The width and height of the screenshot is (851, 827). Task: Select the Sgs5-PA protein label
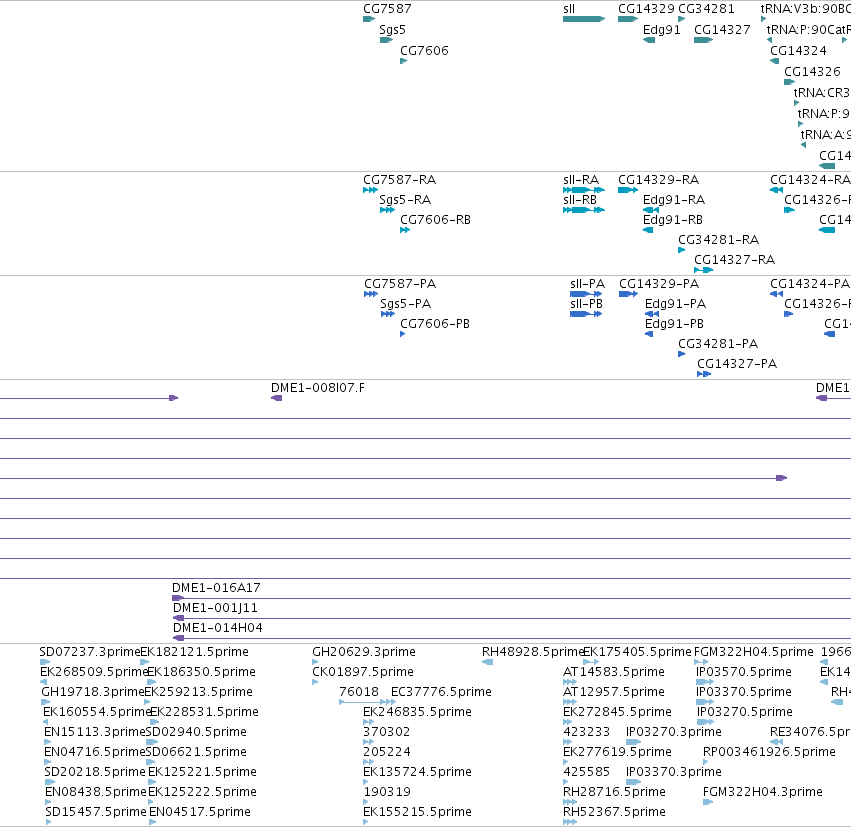pyautogui.click(x=405, y=304)
